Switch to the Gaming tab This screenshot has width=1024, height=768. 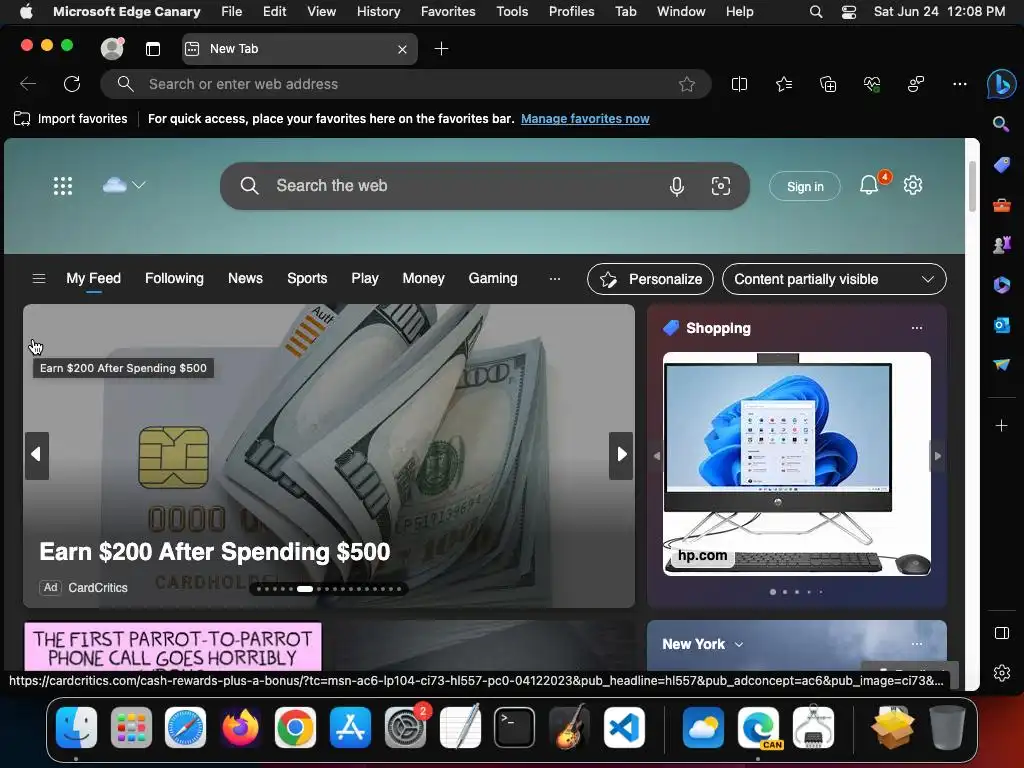click(492, 279)
